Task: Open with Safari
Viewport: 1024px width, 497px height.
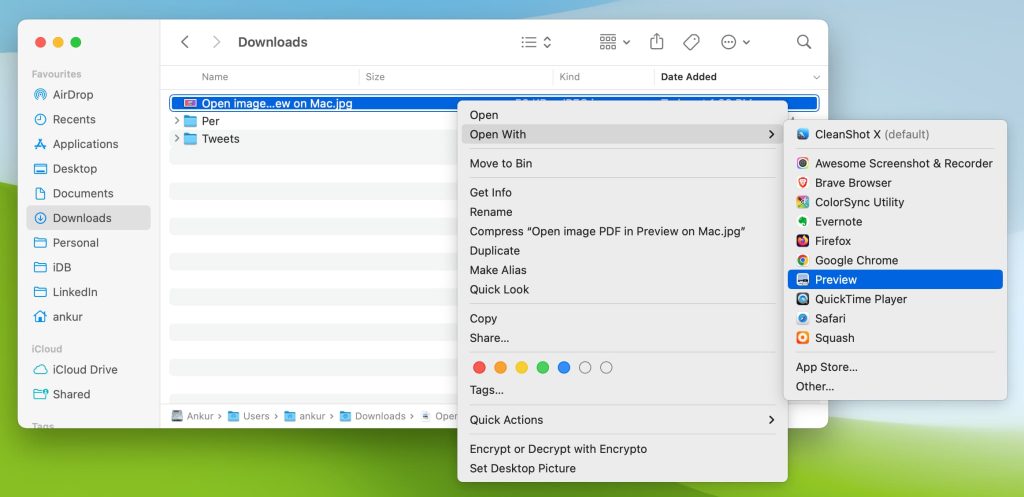Action: tap(895, 319)
